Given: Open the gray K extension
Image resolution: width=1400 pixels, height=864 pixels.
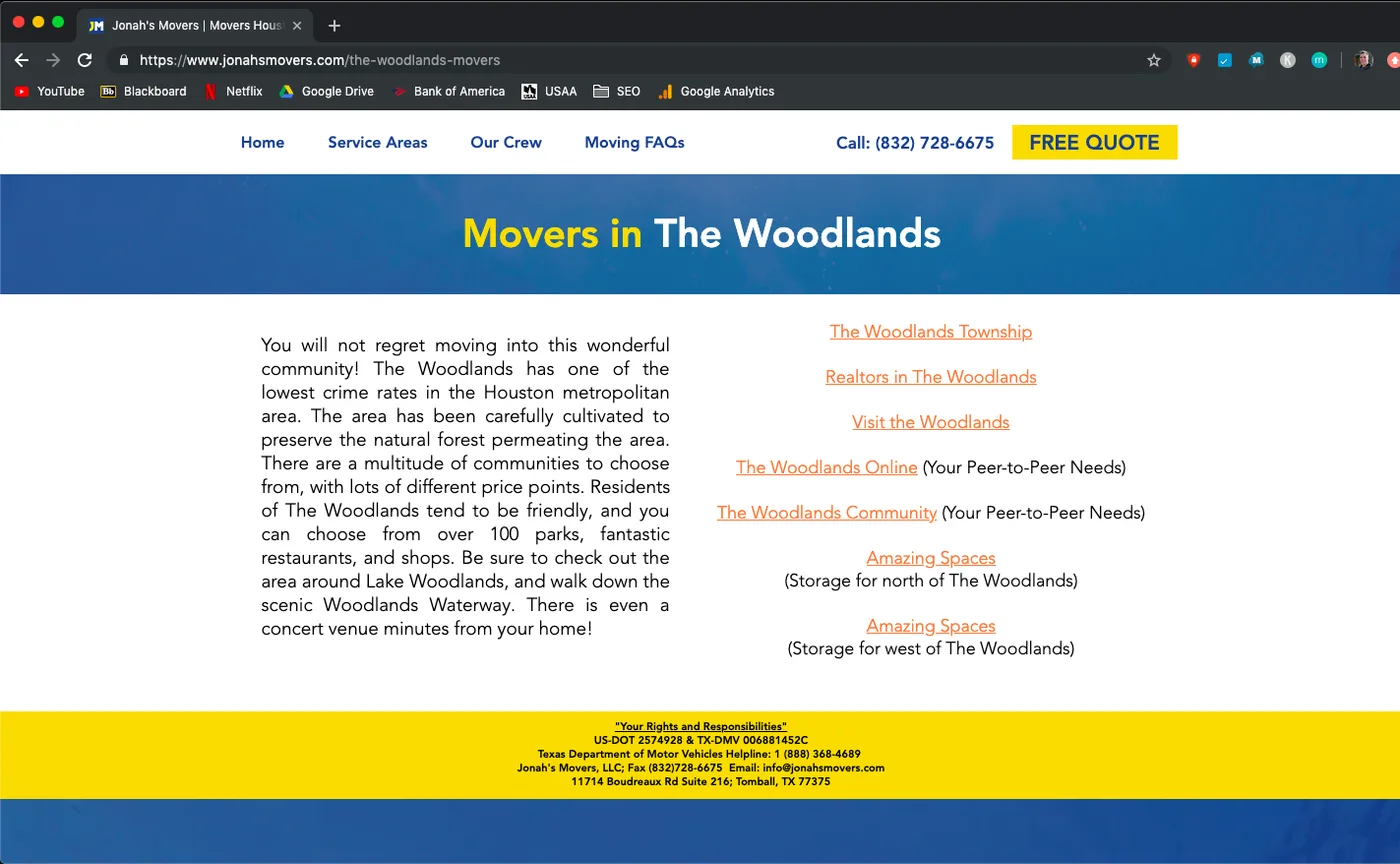Looking at the screenshot, I should [1288, 60].
